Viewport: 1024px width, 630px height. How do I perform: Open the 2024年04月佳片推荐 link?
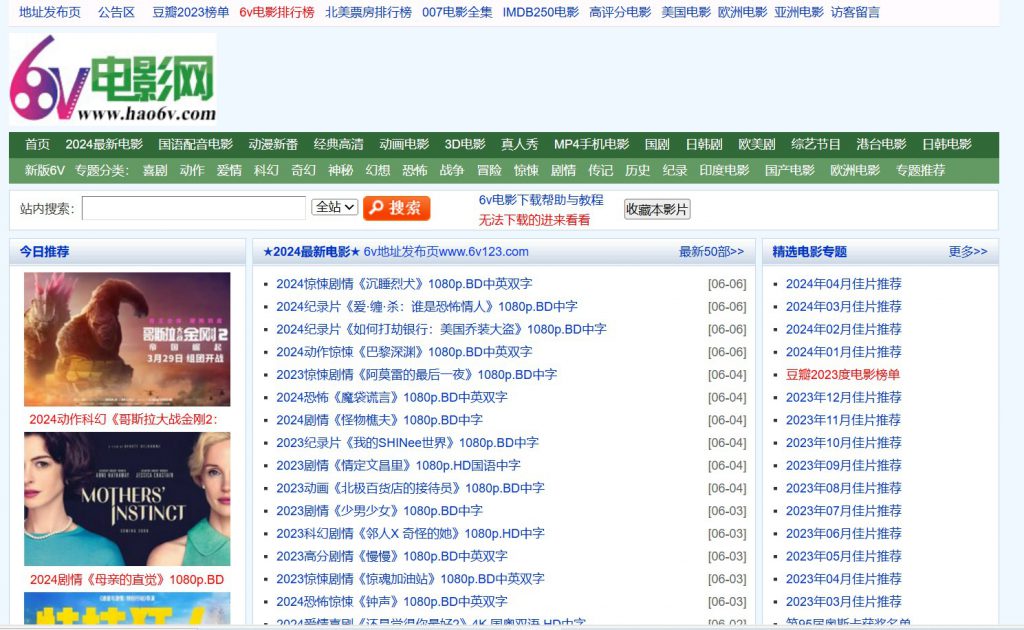pyautogui.click(x=843, y=284)
